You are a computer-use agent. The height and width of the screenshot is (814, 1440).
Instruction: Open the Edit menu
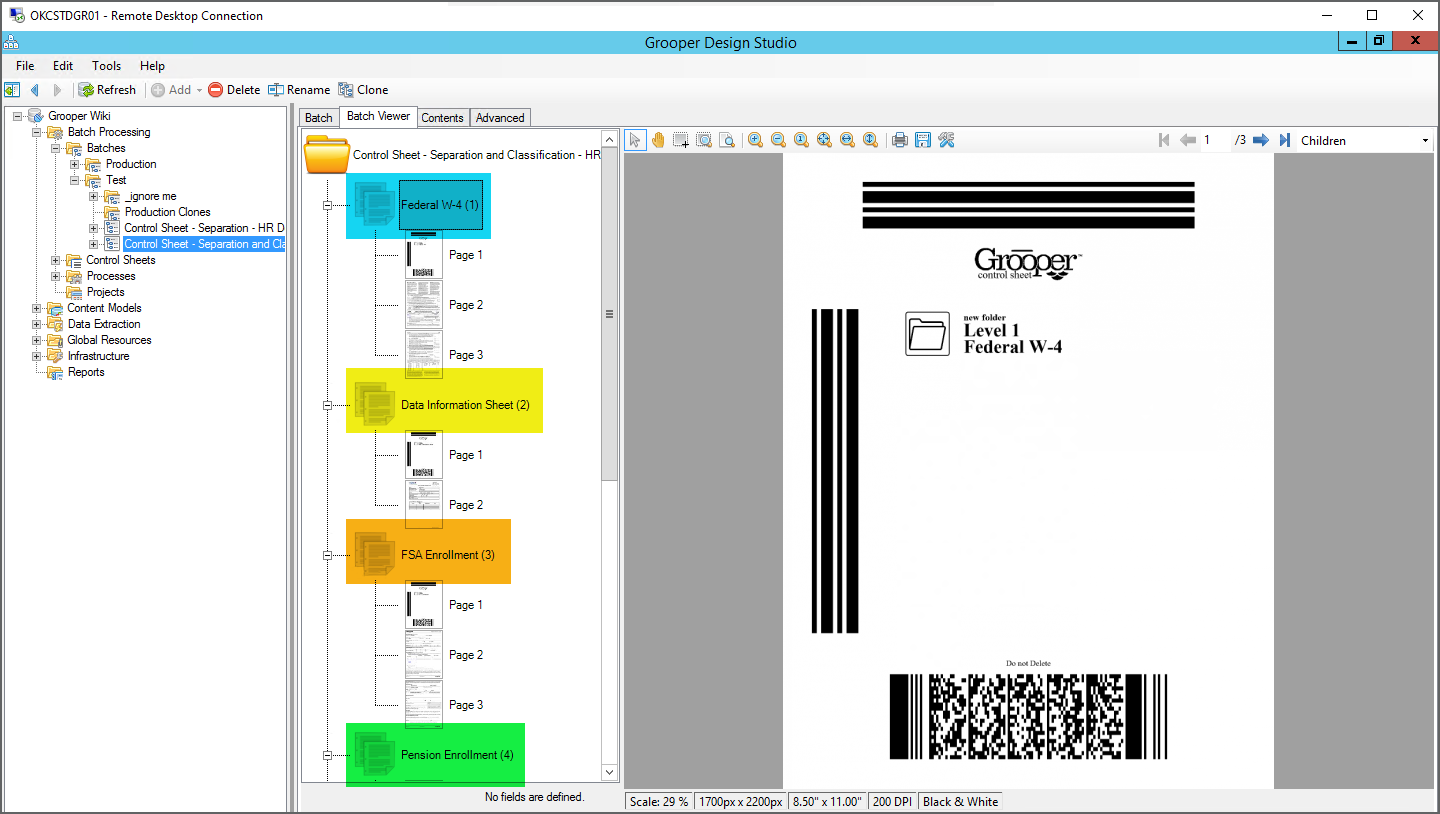tap(63, 66)
